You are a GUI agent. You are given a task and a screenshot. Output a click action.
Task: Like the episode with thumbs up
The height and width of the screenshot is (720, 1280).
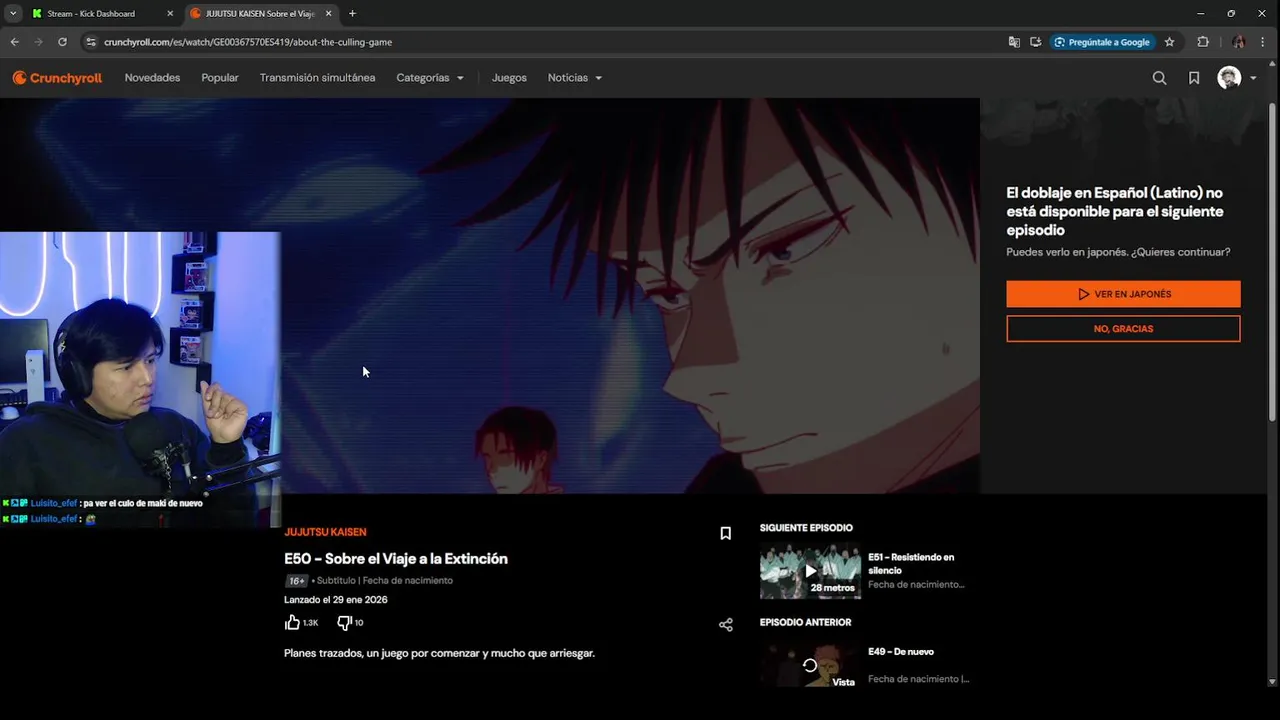click(x=292, y=622)
